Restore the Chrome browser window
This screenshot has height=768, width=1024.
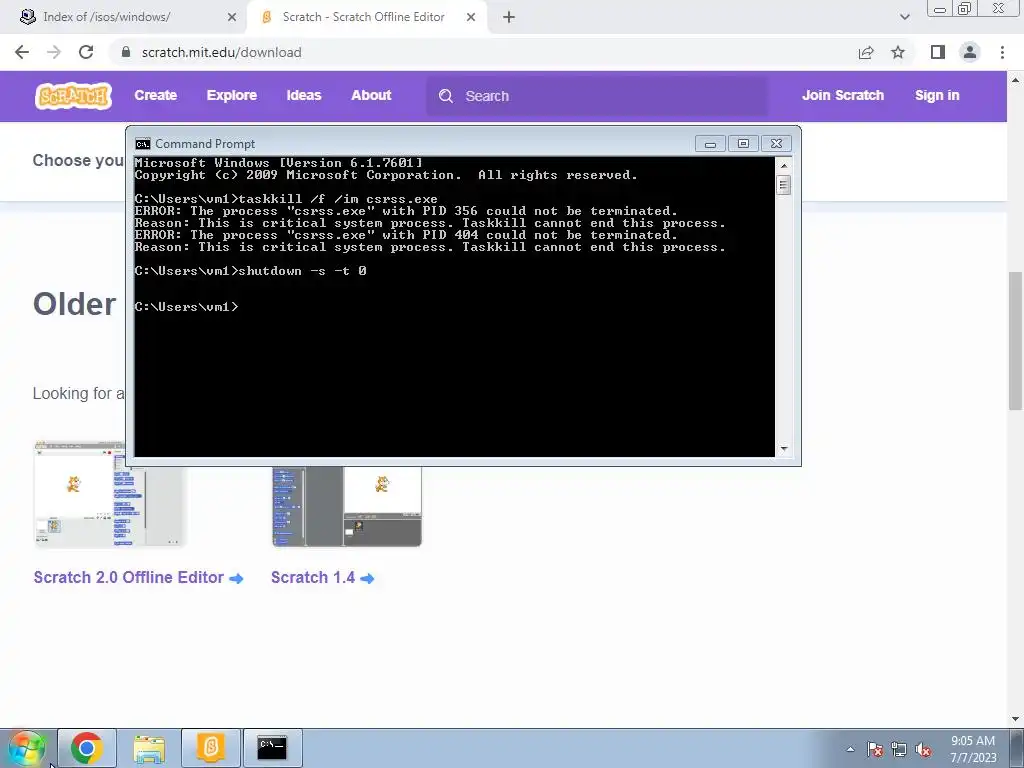pos(964,8)
